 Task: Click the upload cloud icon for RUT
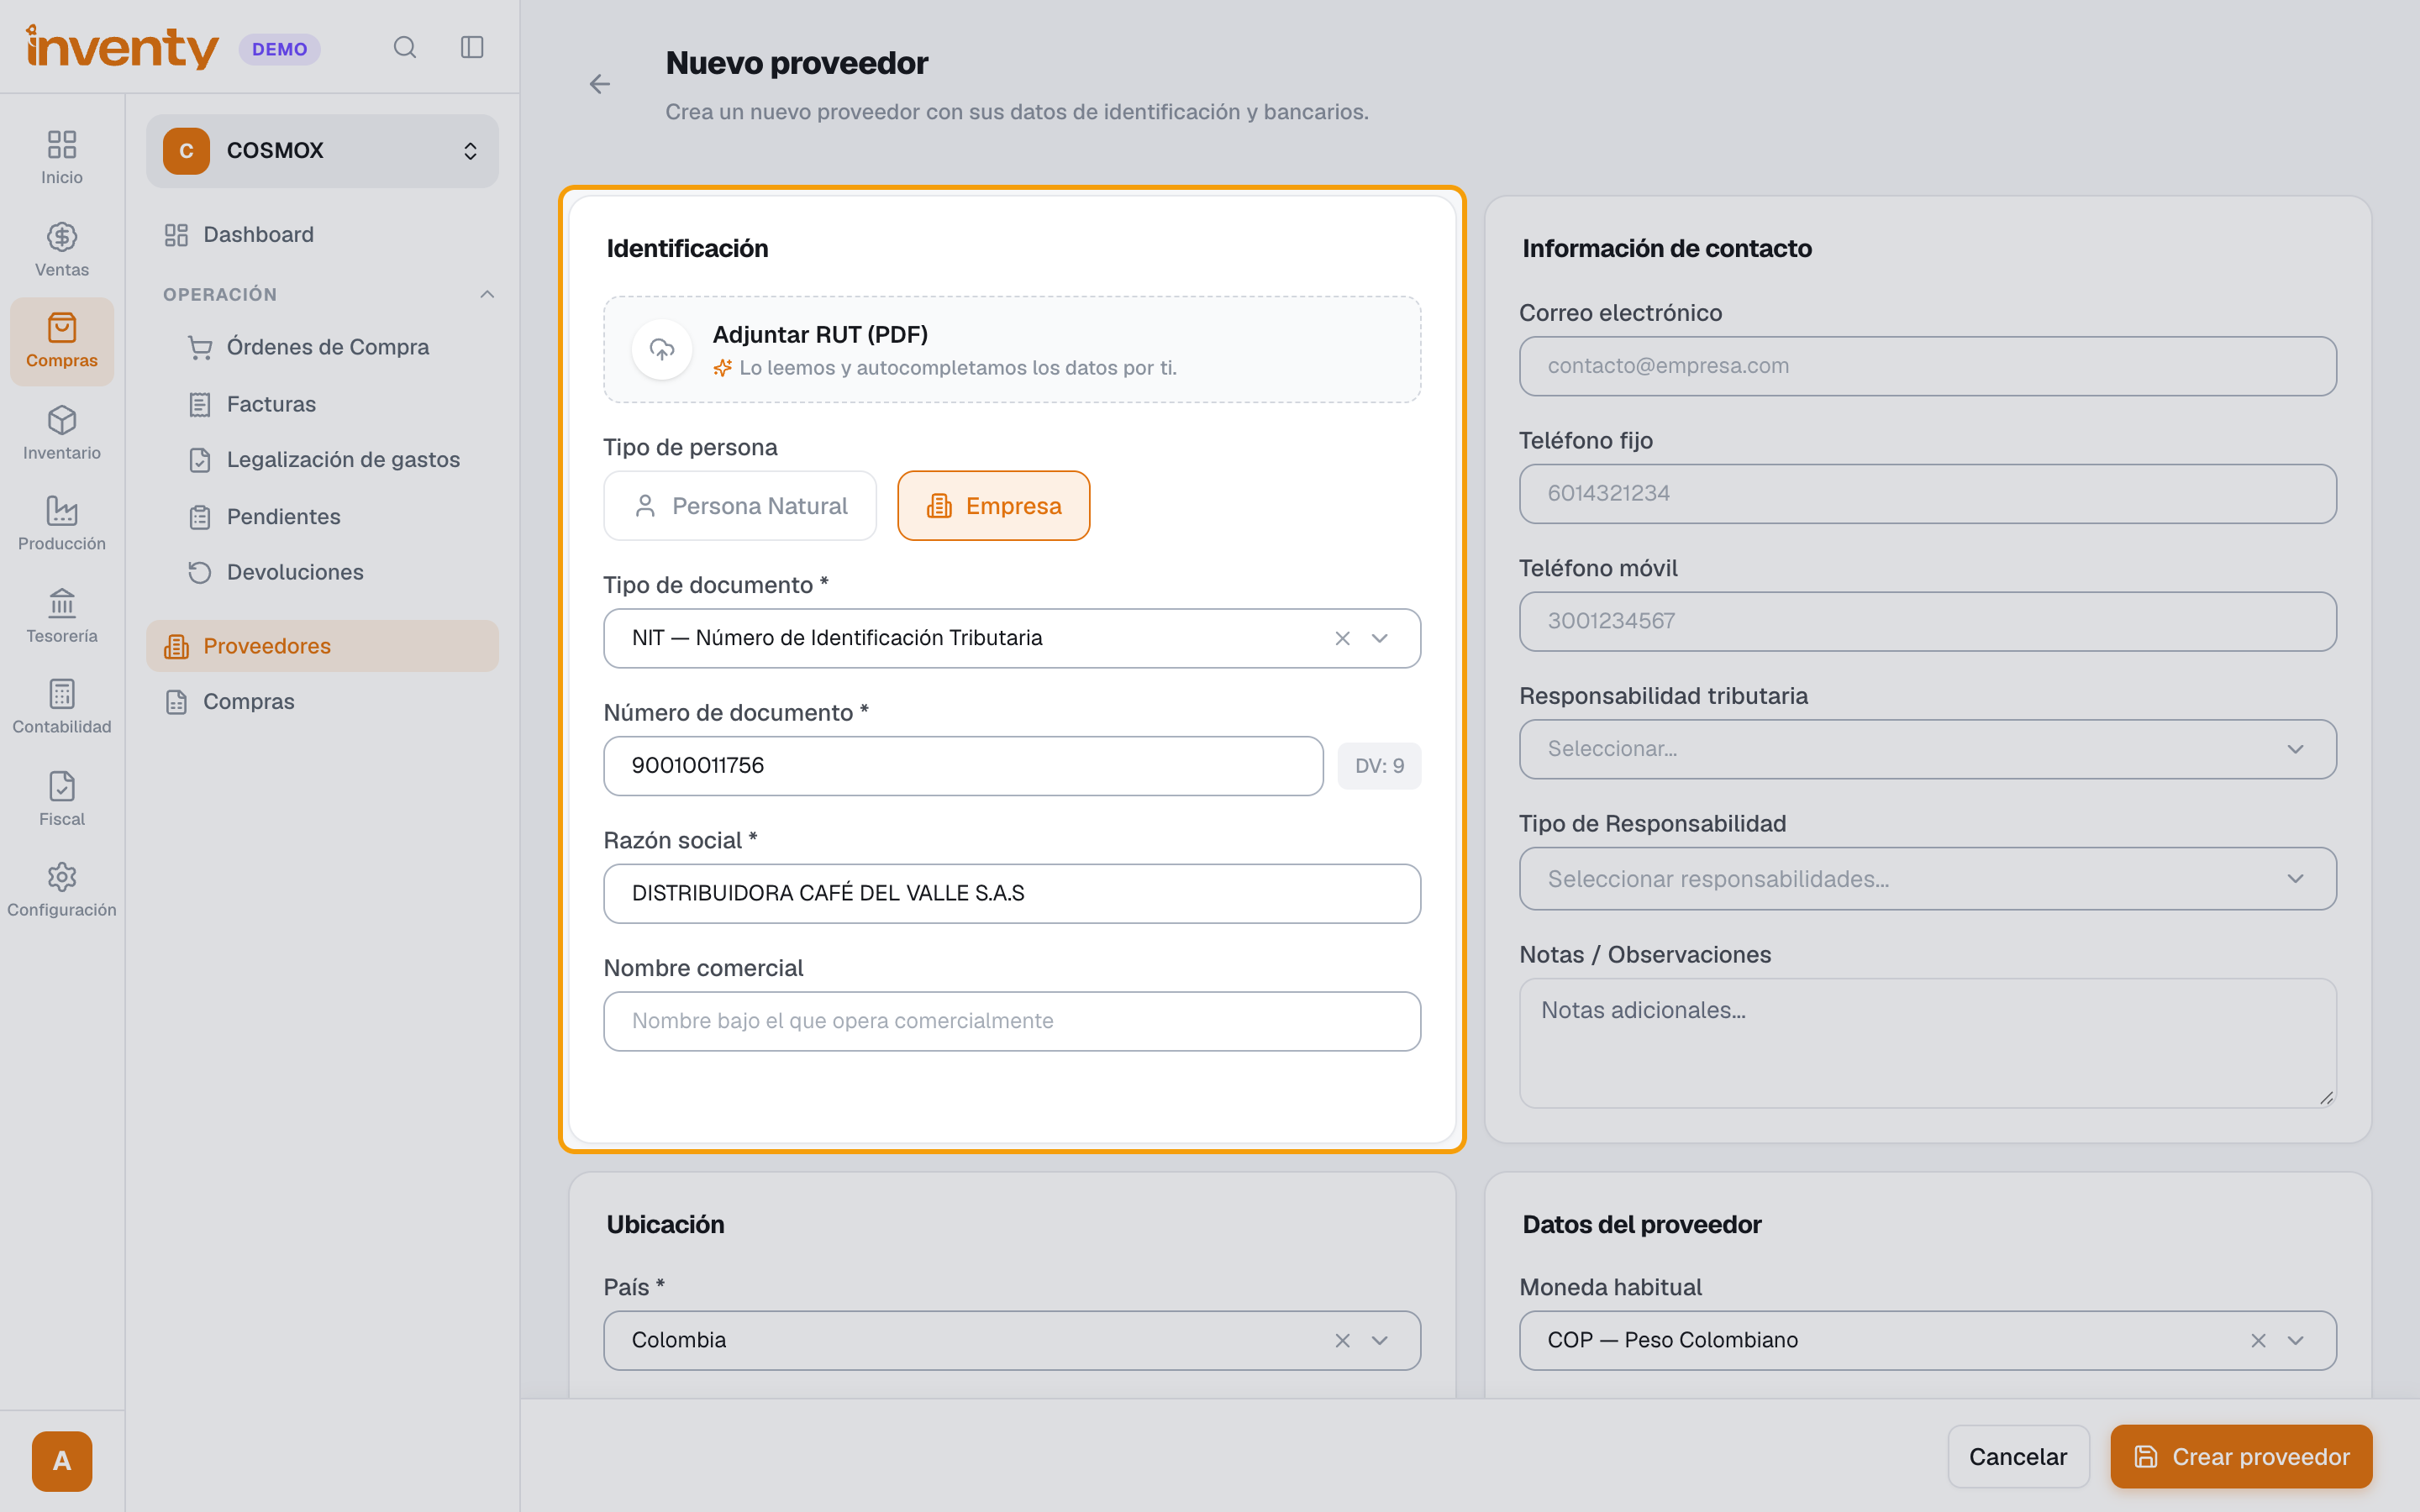[x=662, y=349]
